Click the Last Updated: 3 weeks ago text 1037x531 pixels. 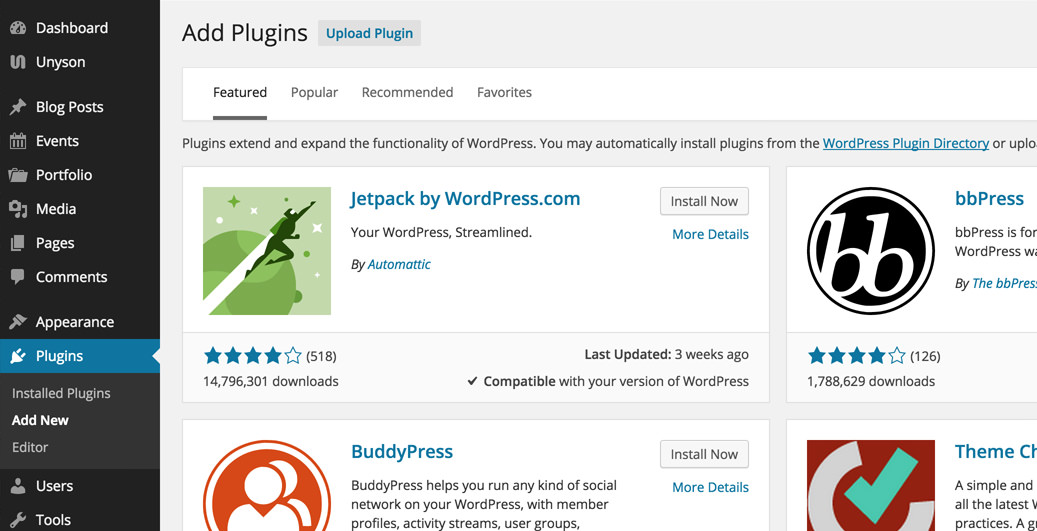(x=667, y=354)
